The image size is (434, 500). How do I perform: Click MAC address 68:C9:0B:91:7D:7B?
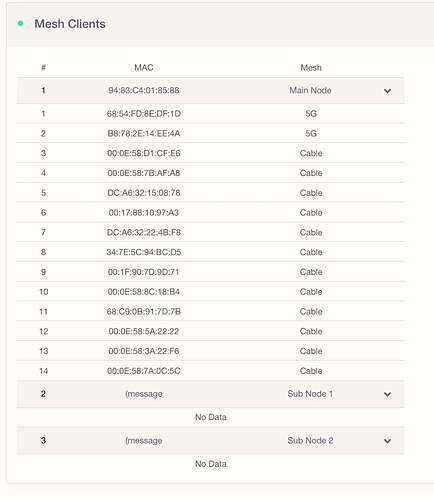[x=144, y=312]
